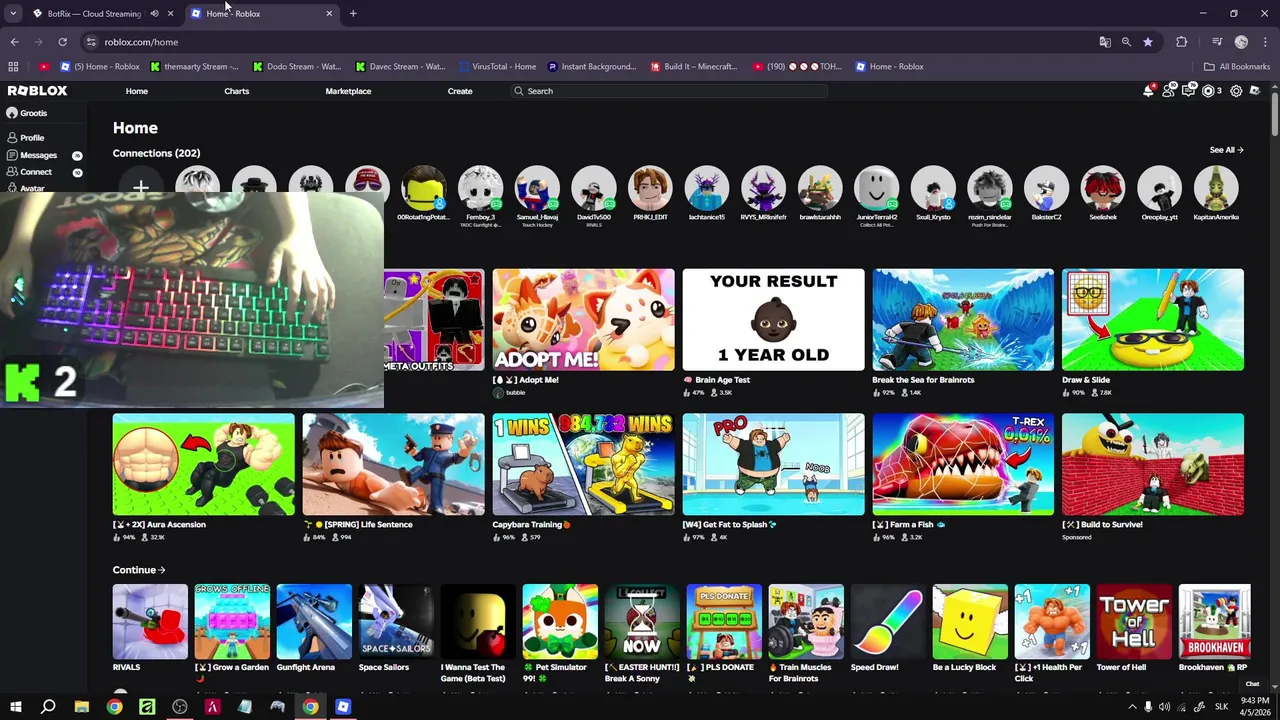Open Charts in Roblox navbar

pos(237,91)
